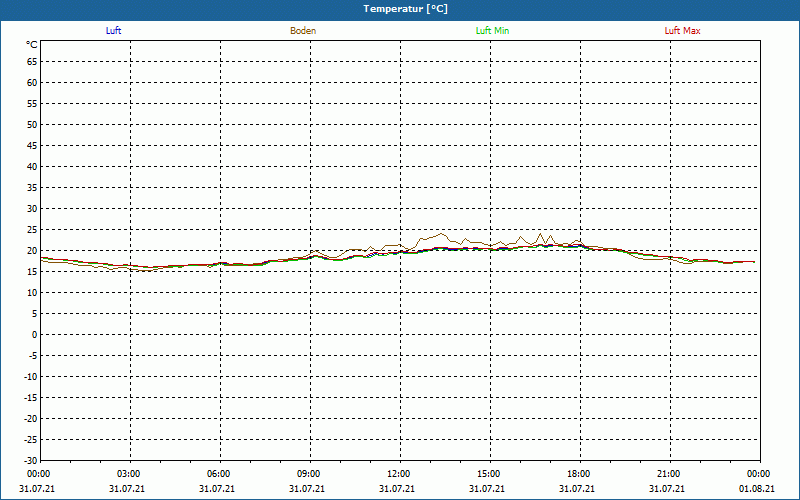This screenshot has width=800, height=500.
Task: Click the Luft legend label
Action: pos(113,31)
